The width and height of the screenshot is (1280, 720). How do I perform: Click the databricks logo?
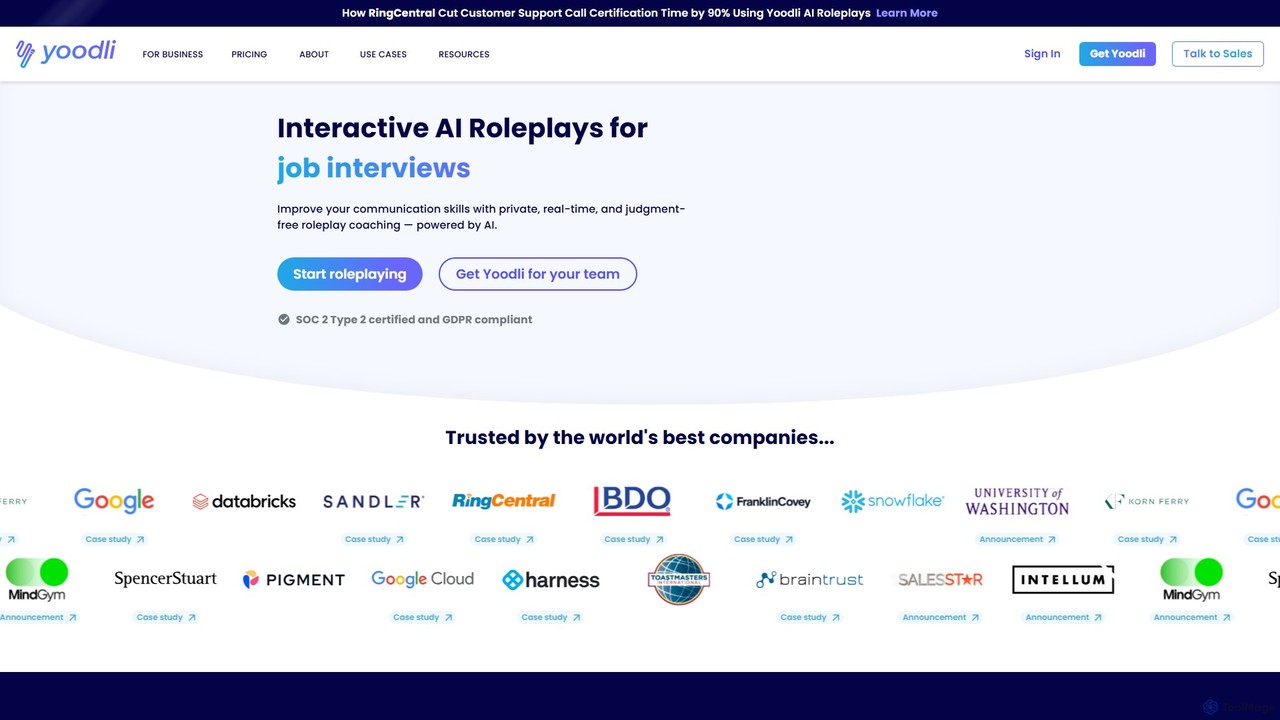pyautogui.click(x=244, y=501)
